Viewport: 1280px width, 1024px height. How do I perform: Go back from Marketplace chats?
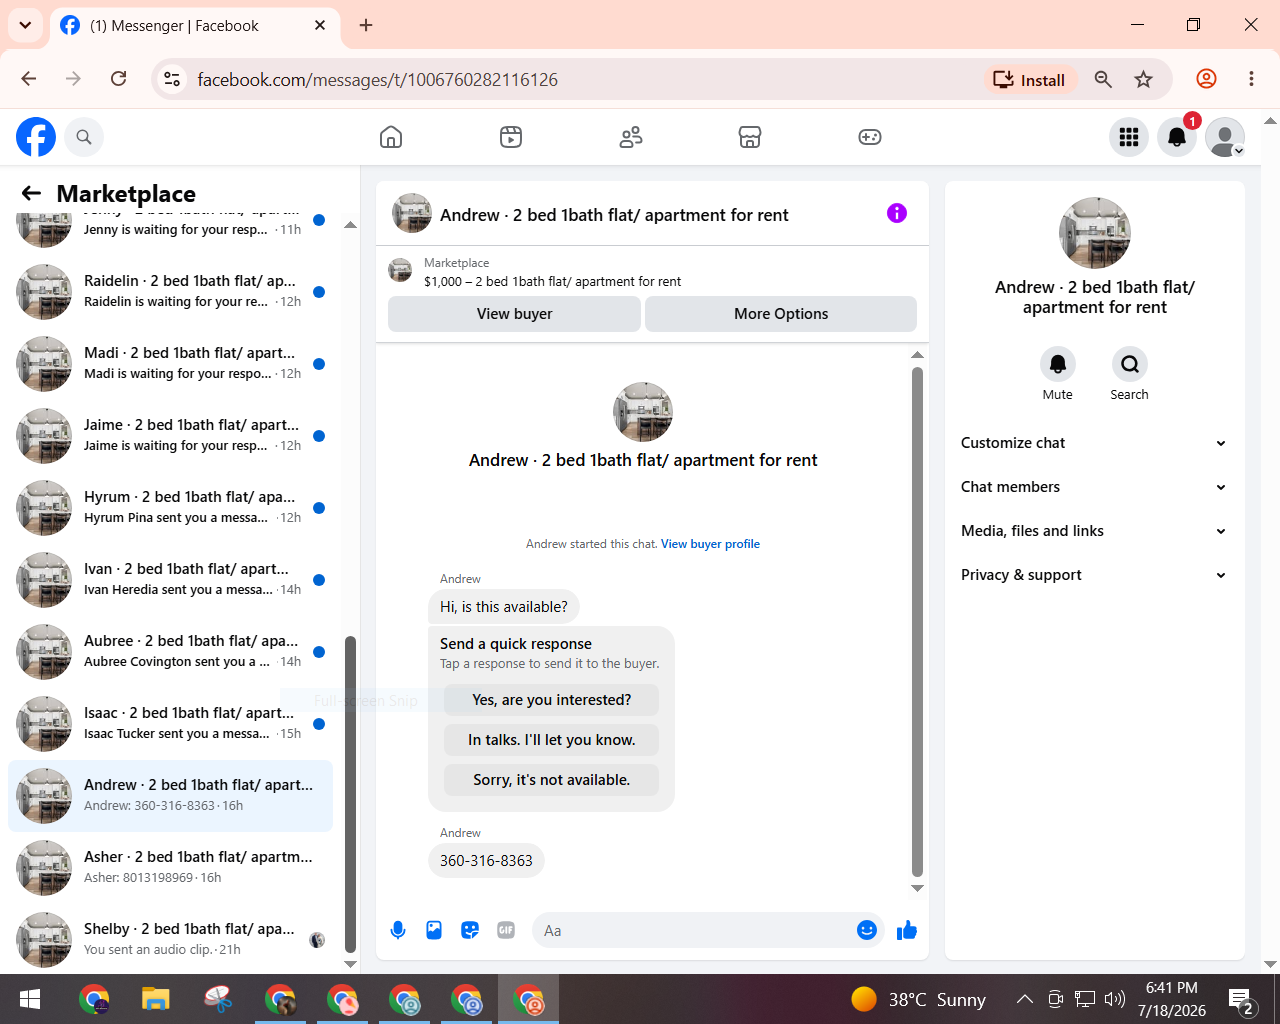click(32, 193)
